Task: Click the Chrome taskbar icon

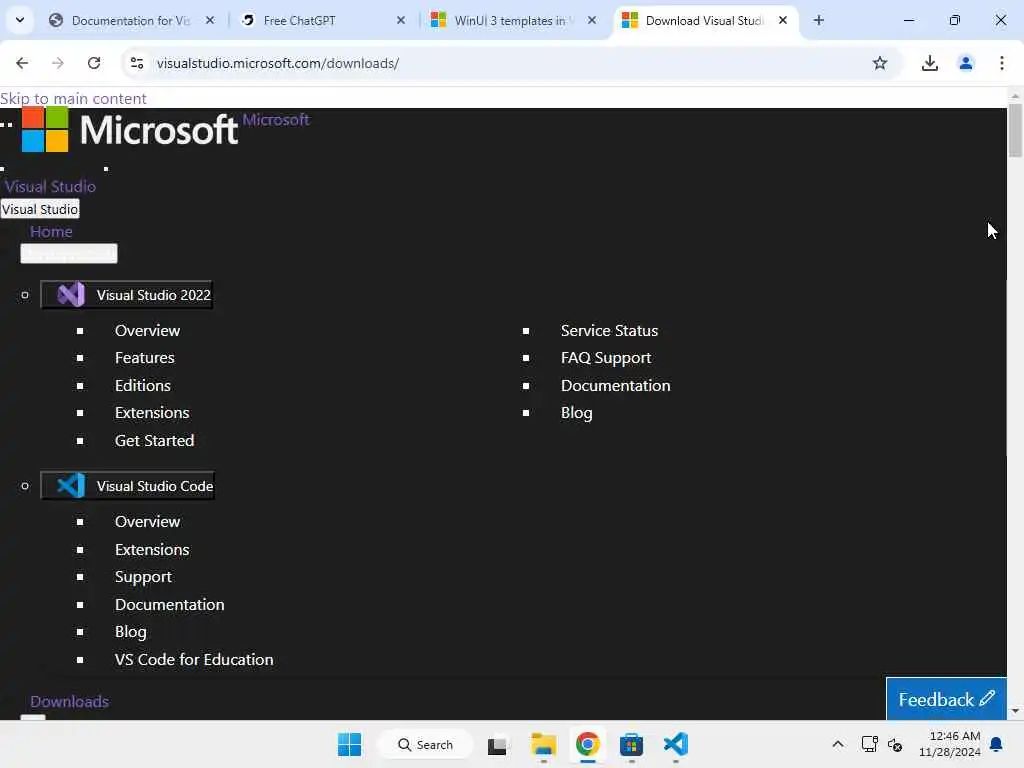Action: click(587, 744)
